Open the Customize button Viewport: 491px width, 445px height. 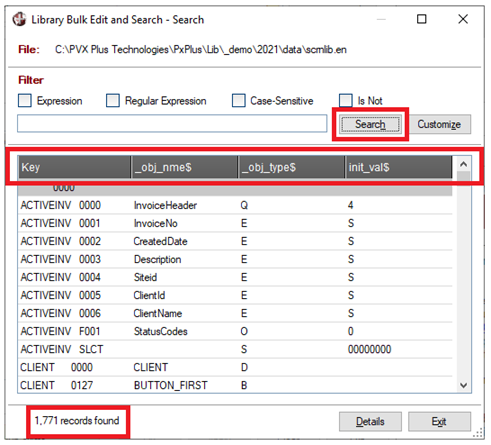click(x=439, y=124)
